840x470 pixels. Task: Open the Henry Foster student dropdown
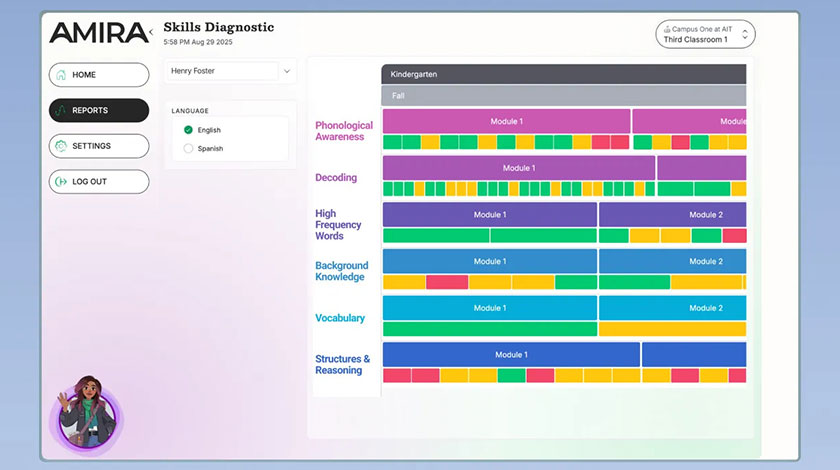click(230, 71)
